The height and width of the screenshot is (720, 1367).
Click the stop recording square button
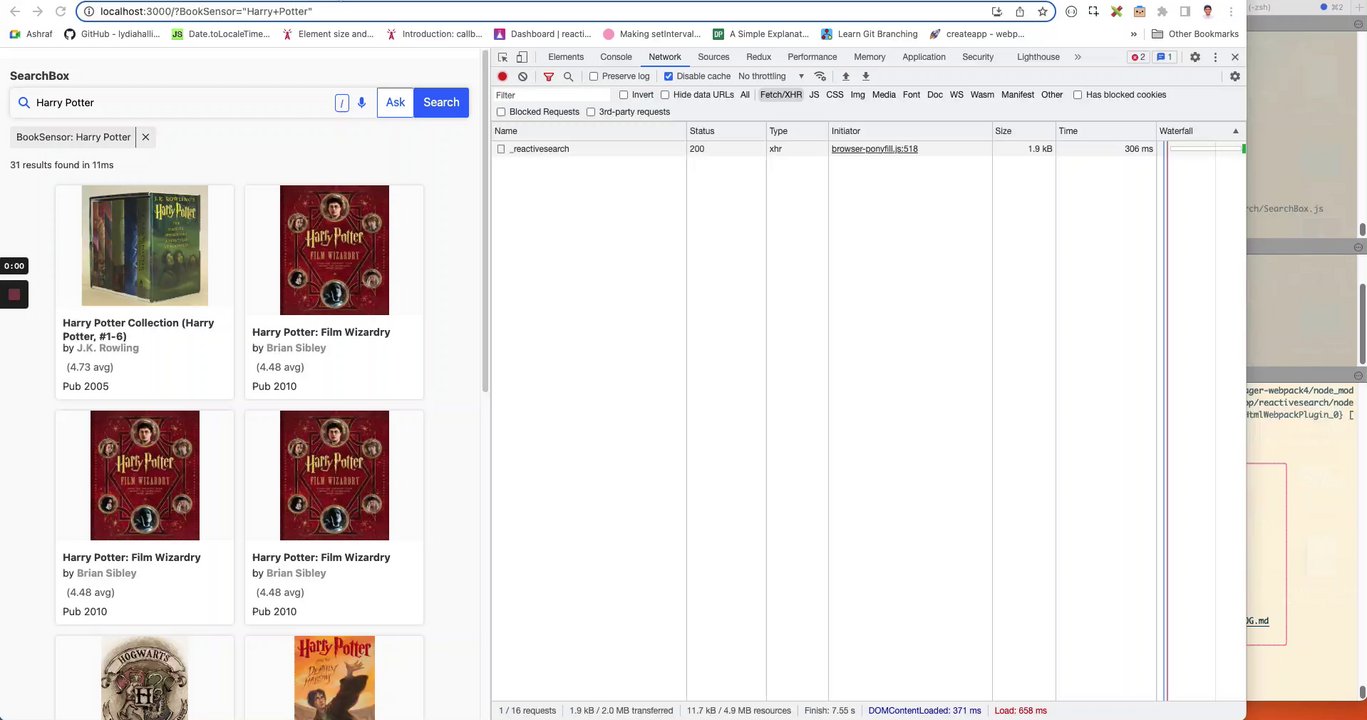tap(14, 294)
